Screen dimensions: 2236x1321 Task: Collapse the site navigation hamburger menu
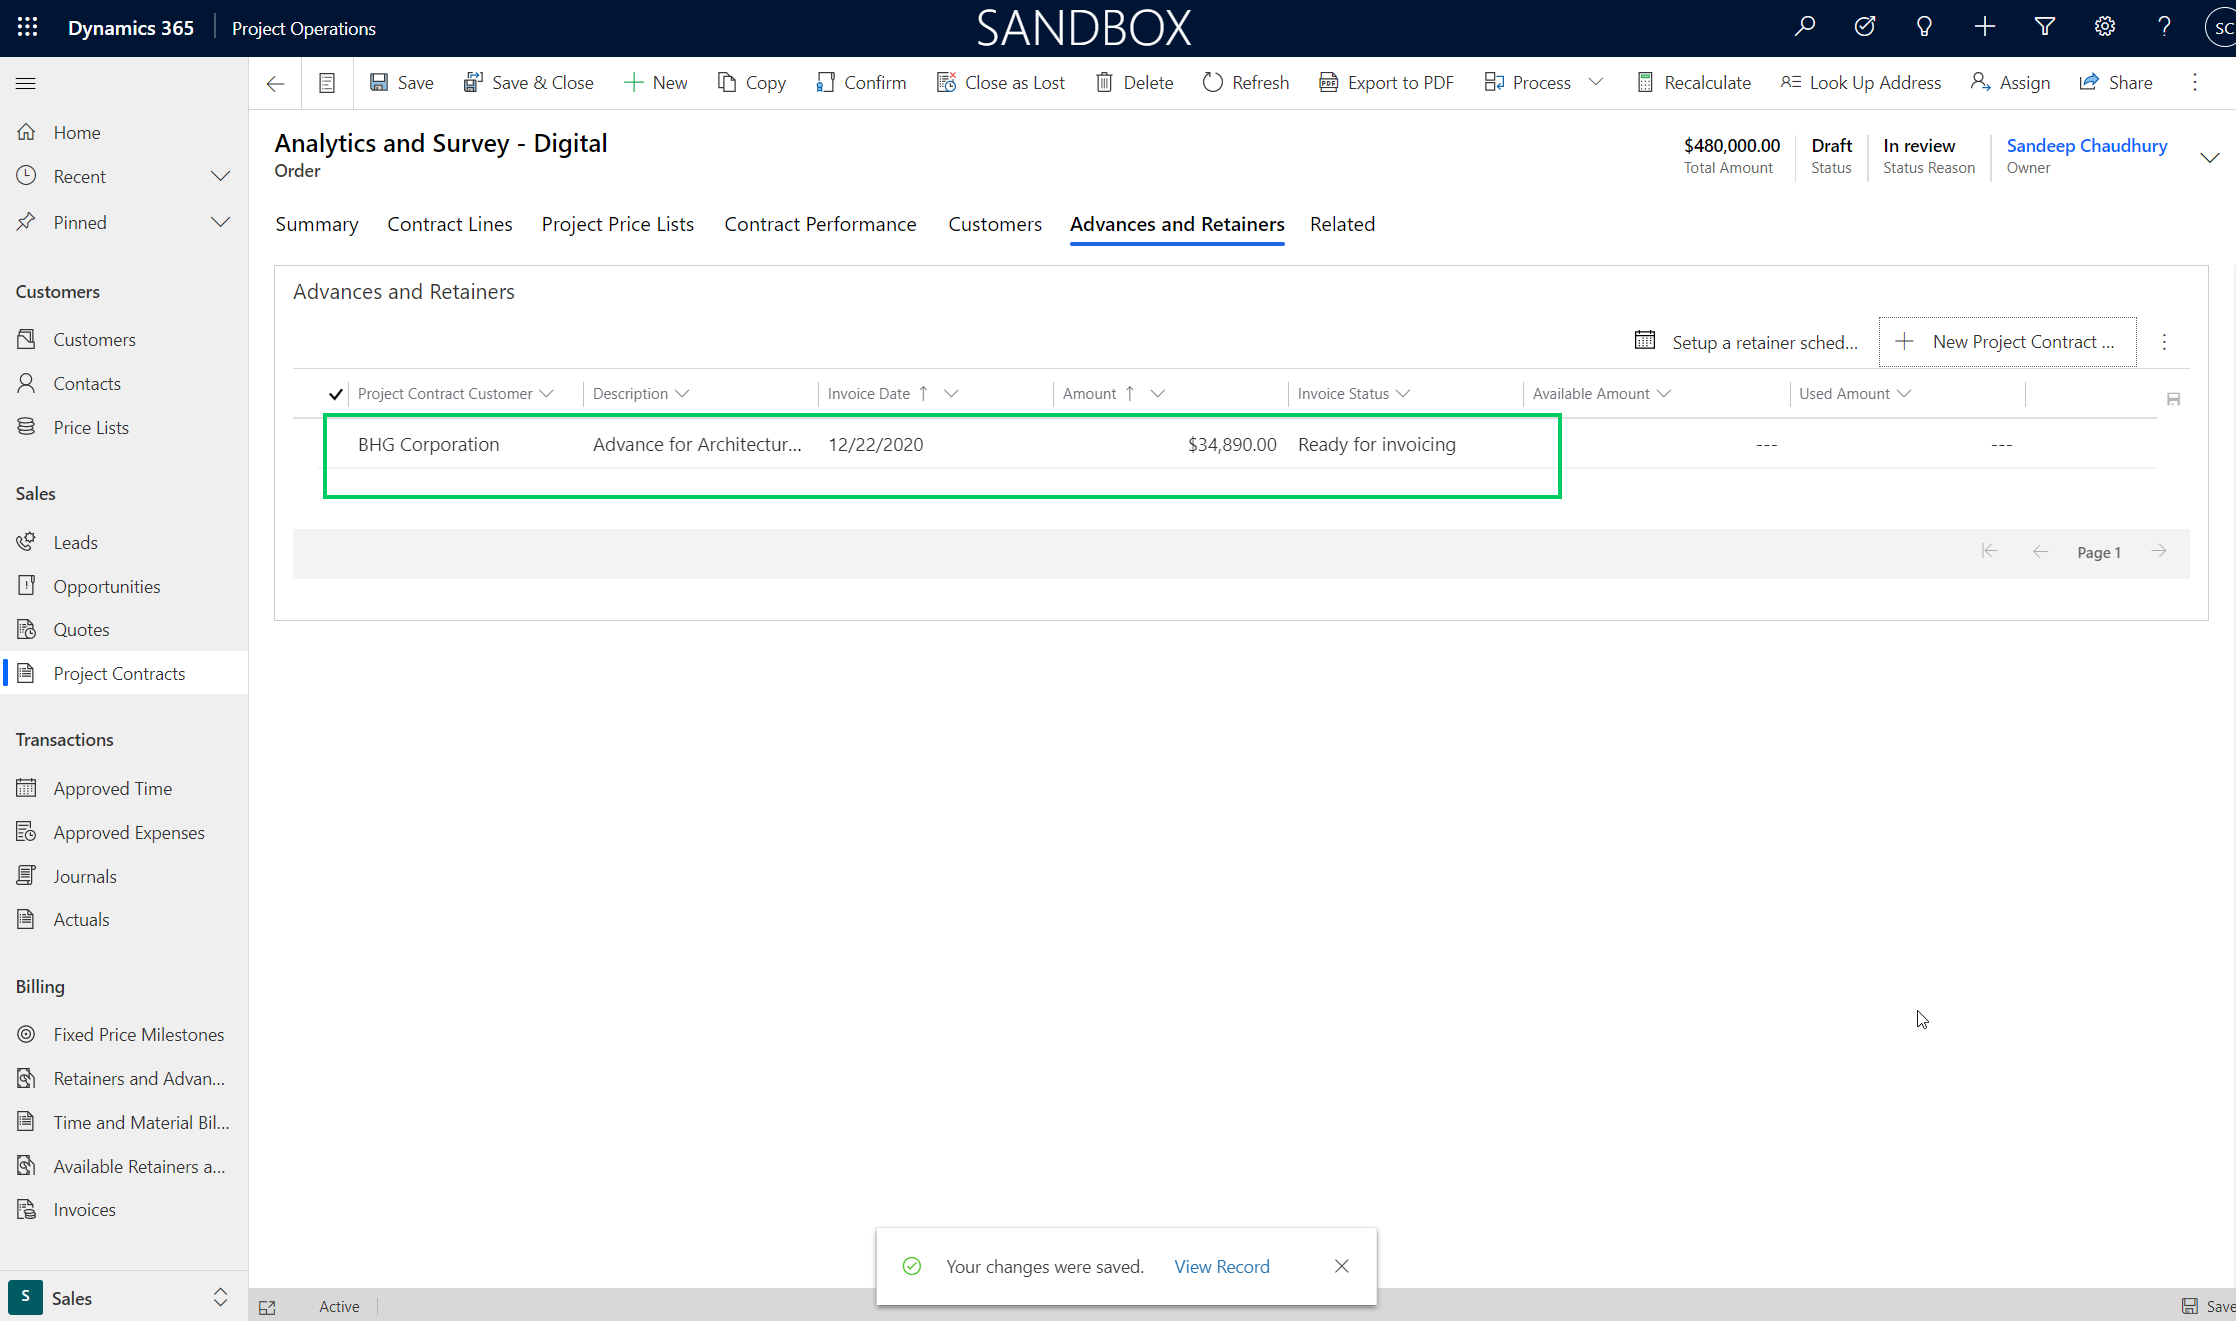(26, 83)
